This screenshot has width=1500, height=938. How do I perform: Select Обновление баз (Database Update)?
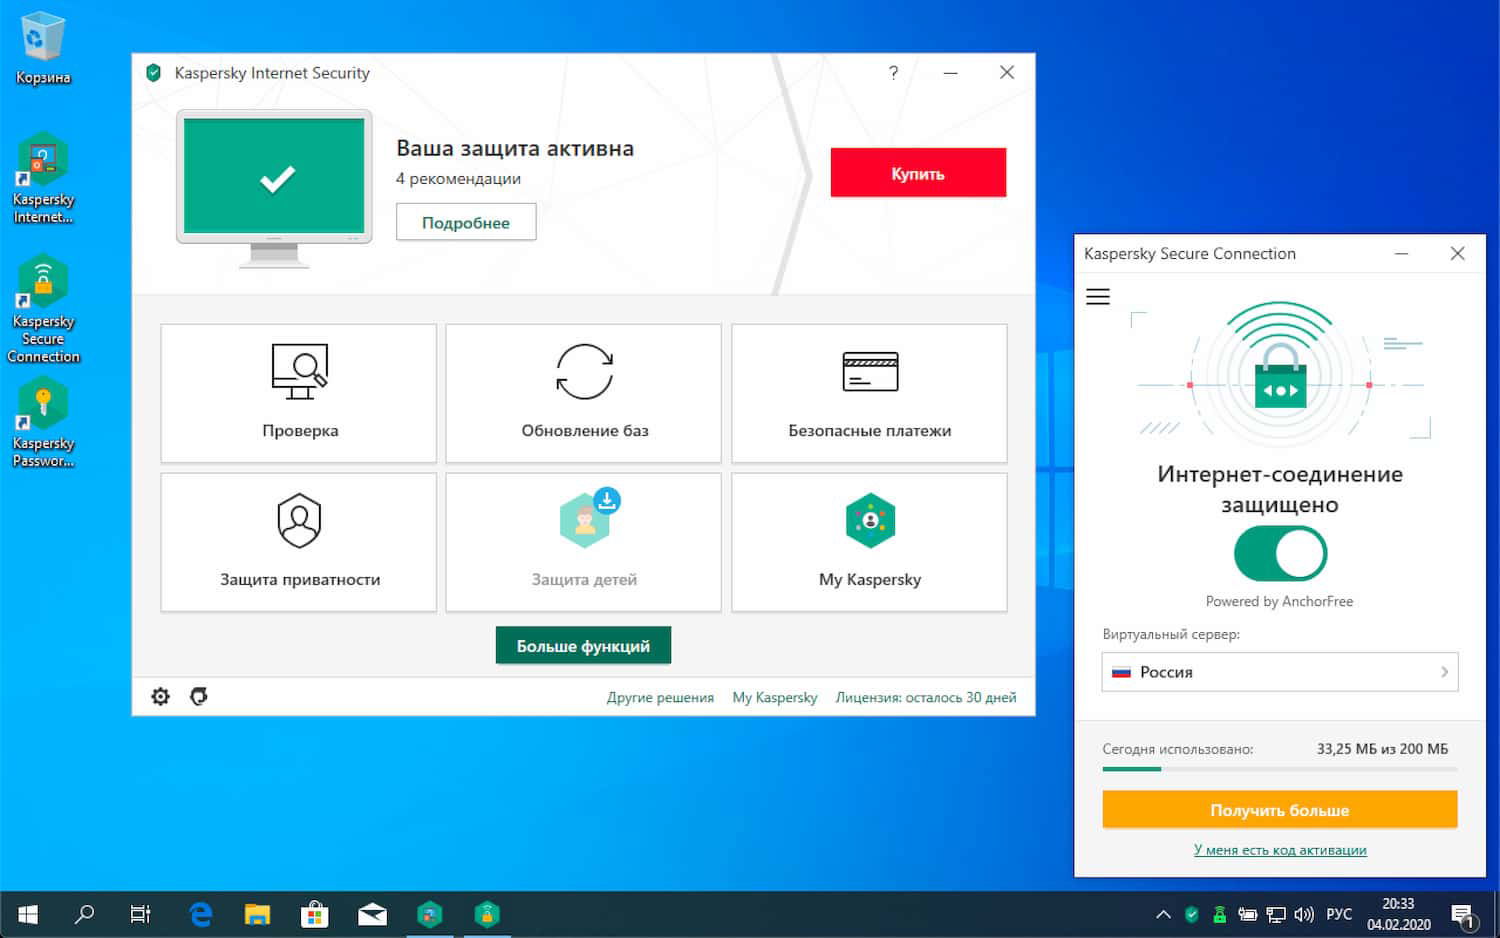click(583, 392)
